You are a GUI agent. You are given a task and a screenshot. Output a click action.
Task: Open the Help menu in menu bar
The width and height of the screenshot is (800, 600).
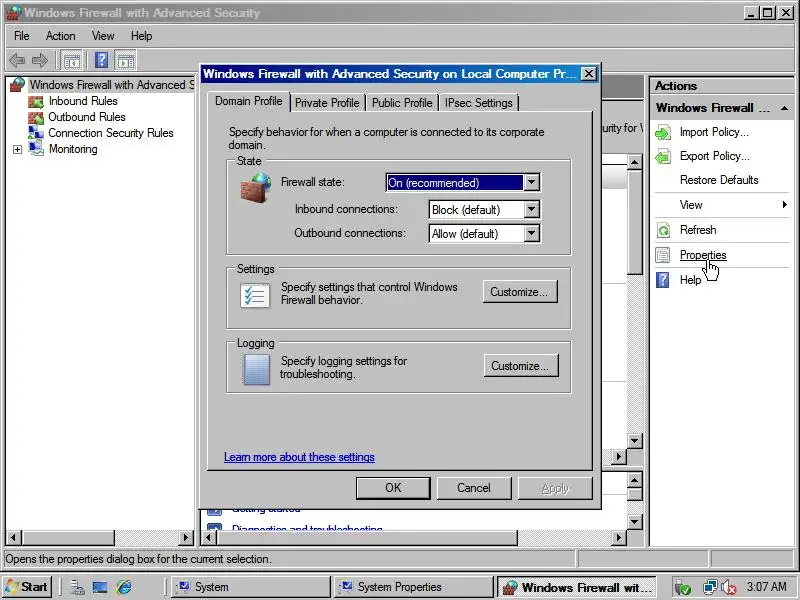point(141,36)
